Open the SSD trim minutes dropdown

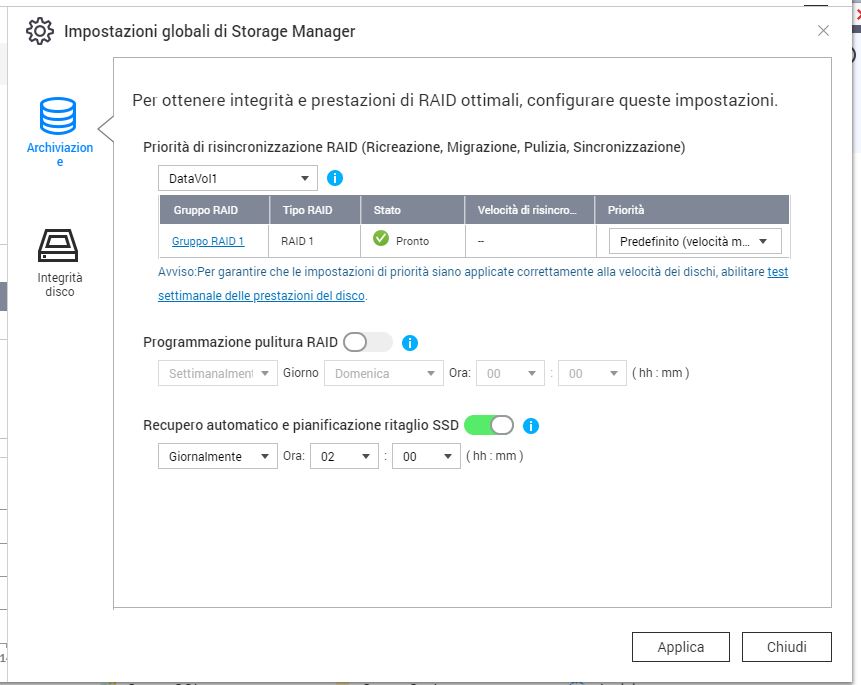point(425,456)
